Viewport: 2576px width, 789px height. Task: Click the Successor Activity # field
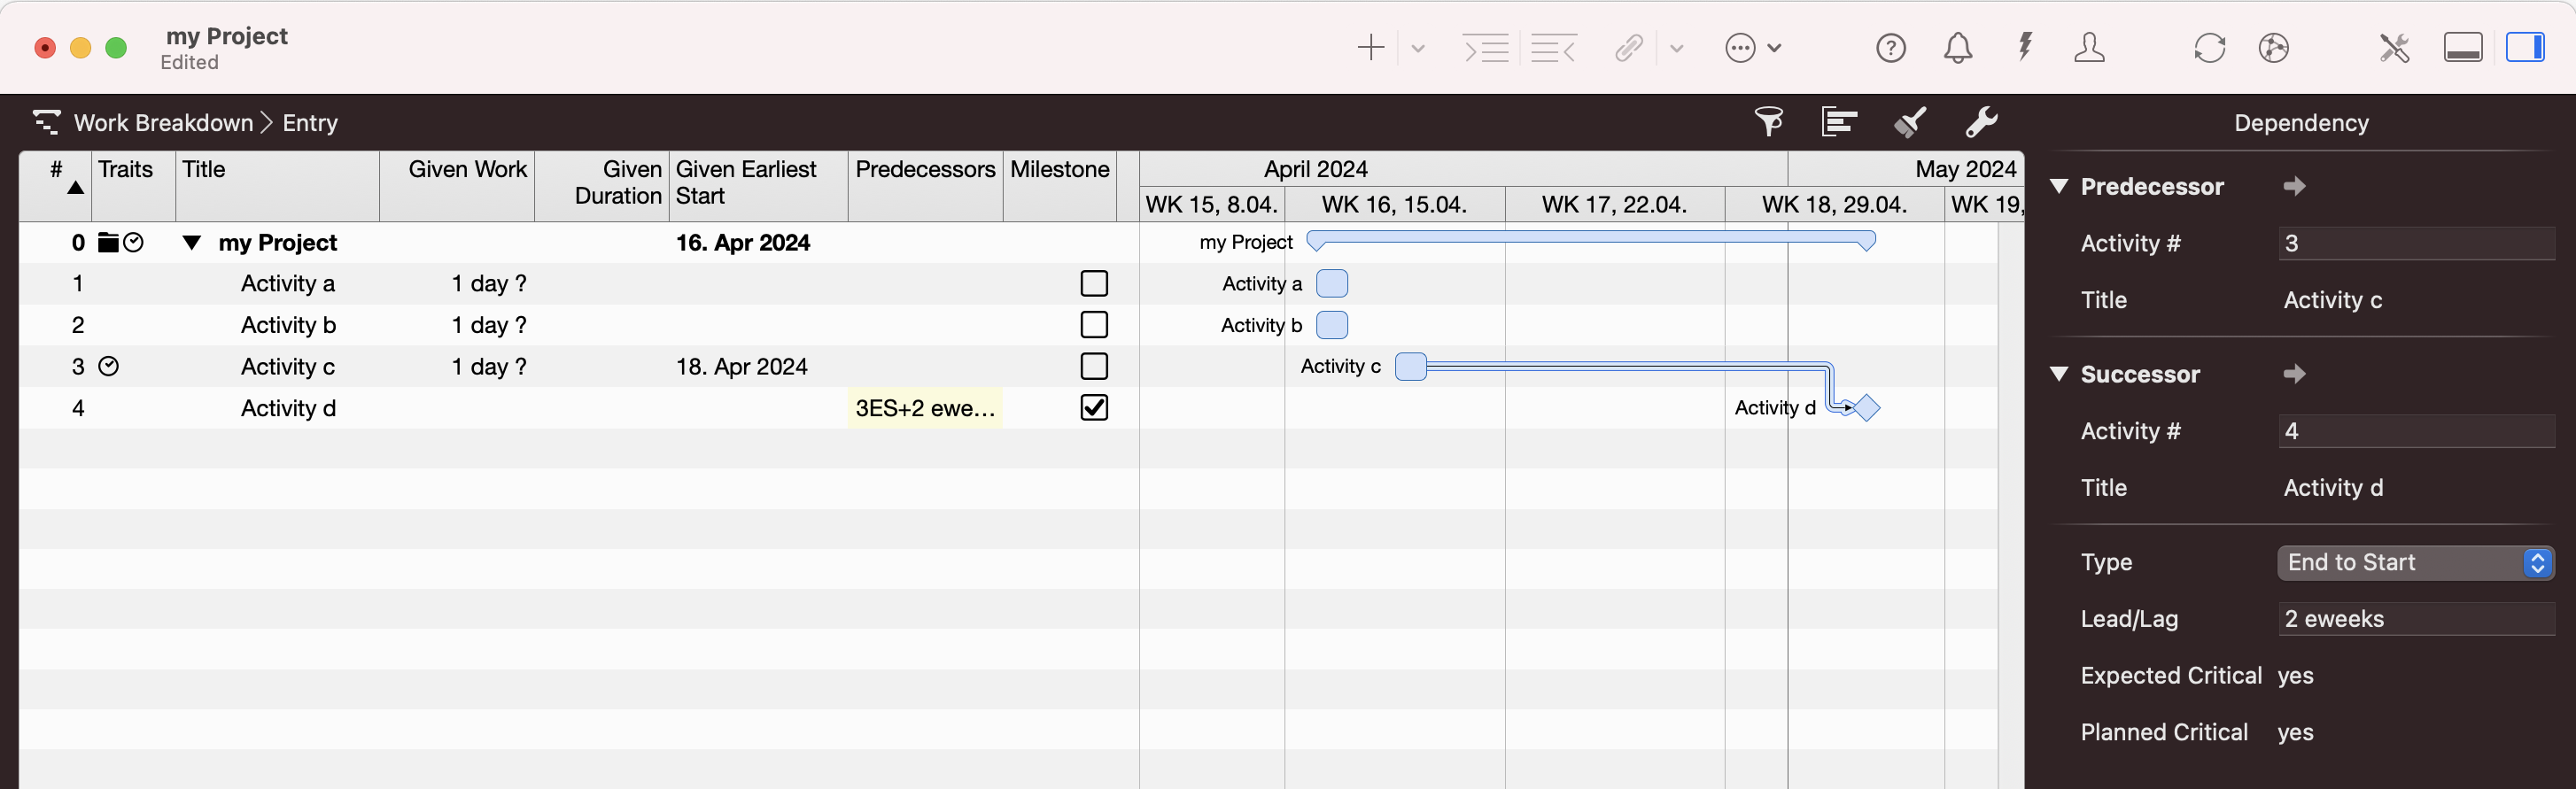(2416, 431)
